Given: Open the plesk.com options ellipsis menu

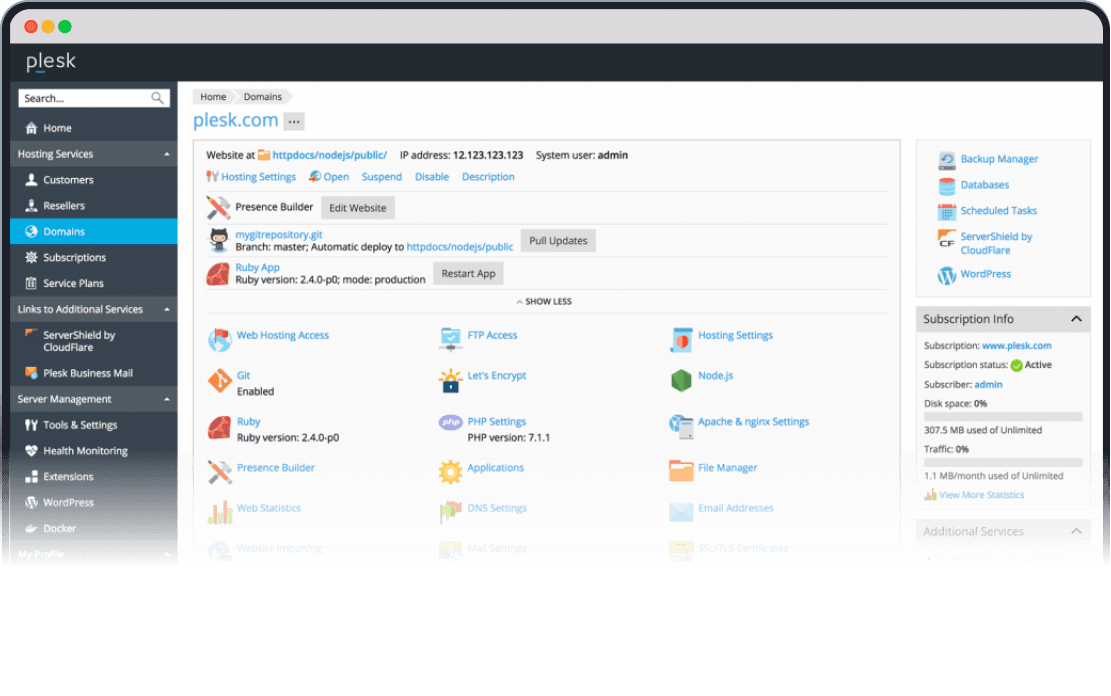Looking at the screenshot, I should (293, 122).
